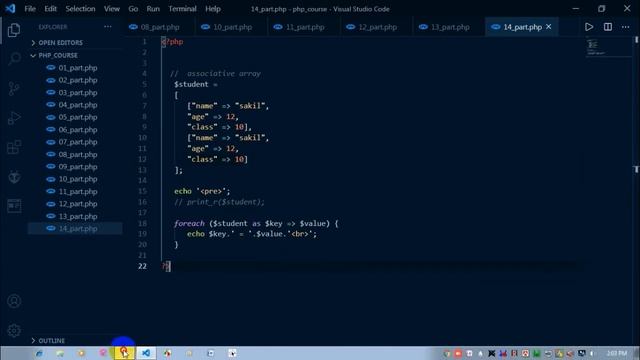Open the Run and Debug view

(x=14, y=118)
